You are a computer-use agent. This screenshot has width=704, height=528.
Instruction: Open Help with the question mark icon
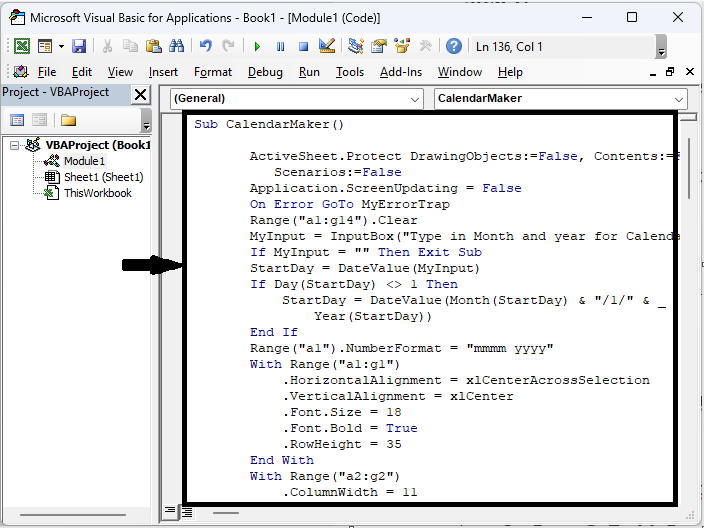[454, 46]
